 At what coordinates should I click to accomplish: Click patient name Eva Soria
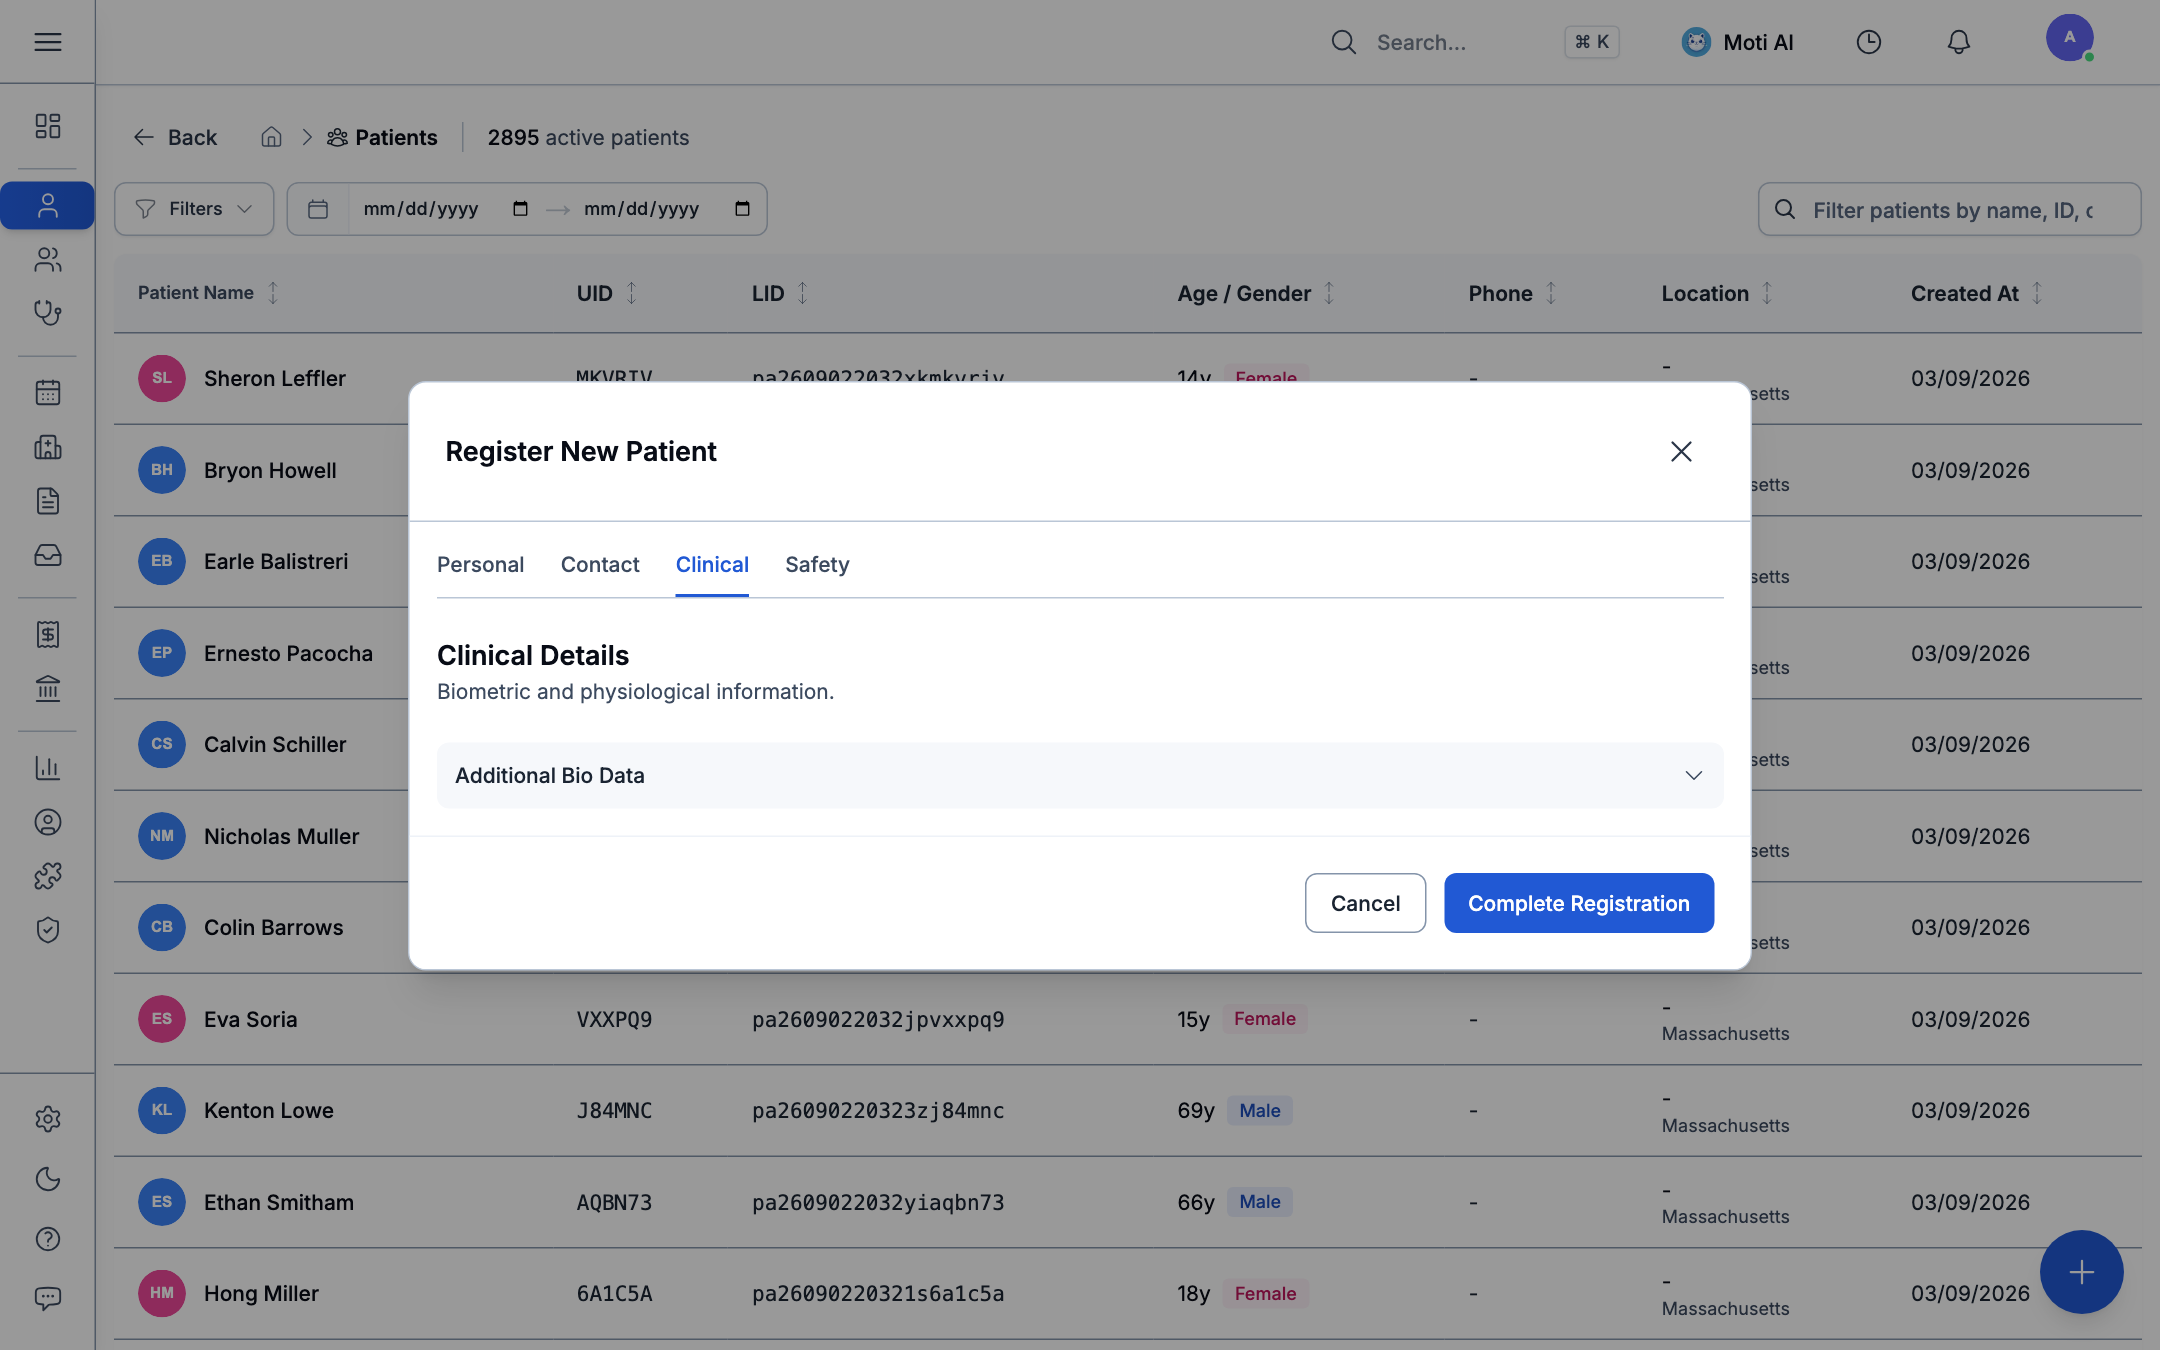coord(250,1019)
